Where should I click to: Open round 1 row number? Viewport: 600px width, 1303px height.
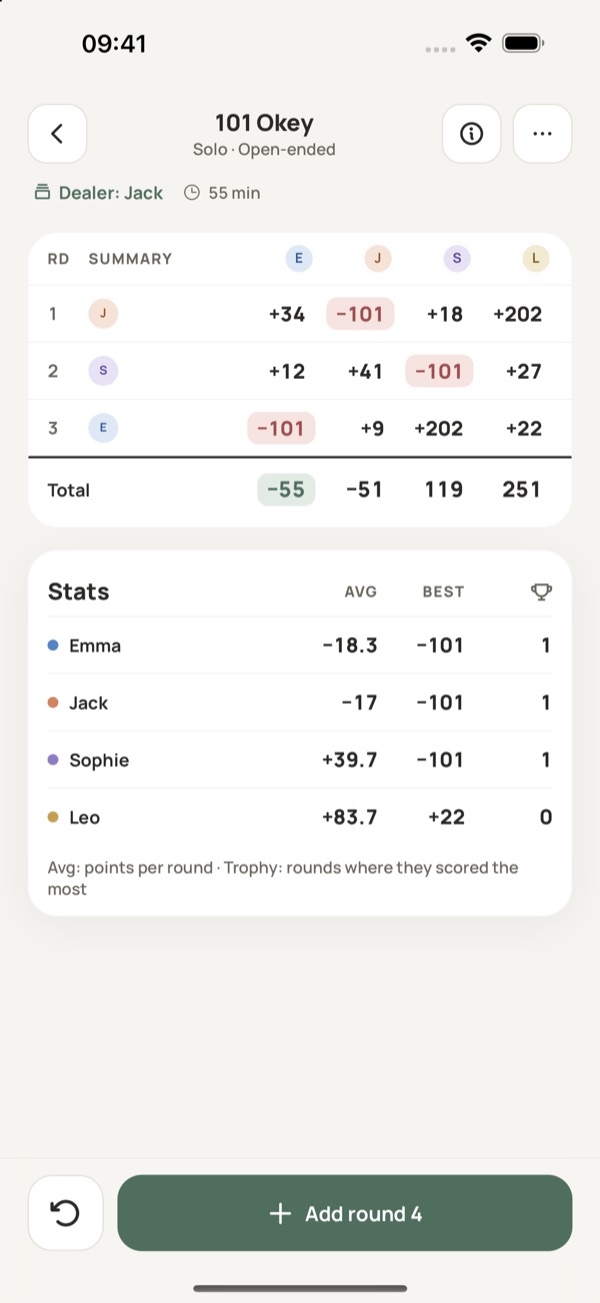53,314
